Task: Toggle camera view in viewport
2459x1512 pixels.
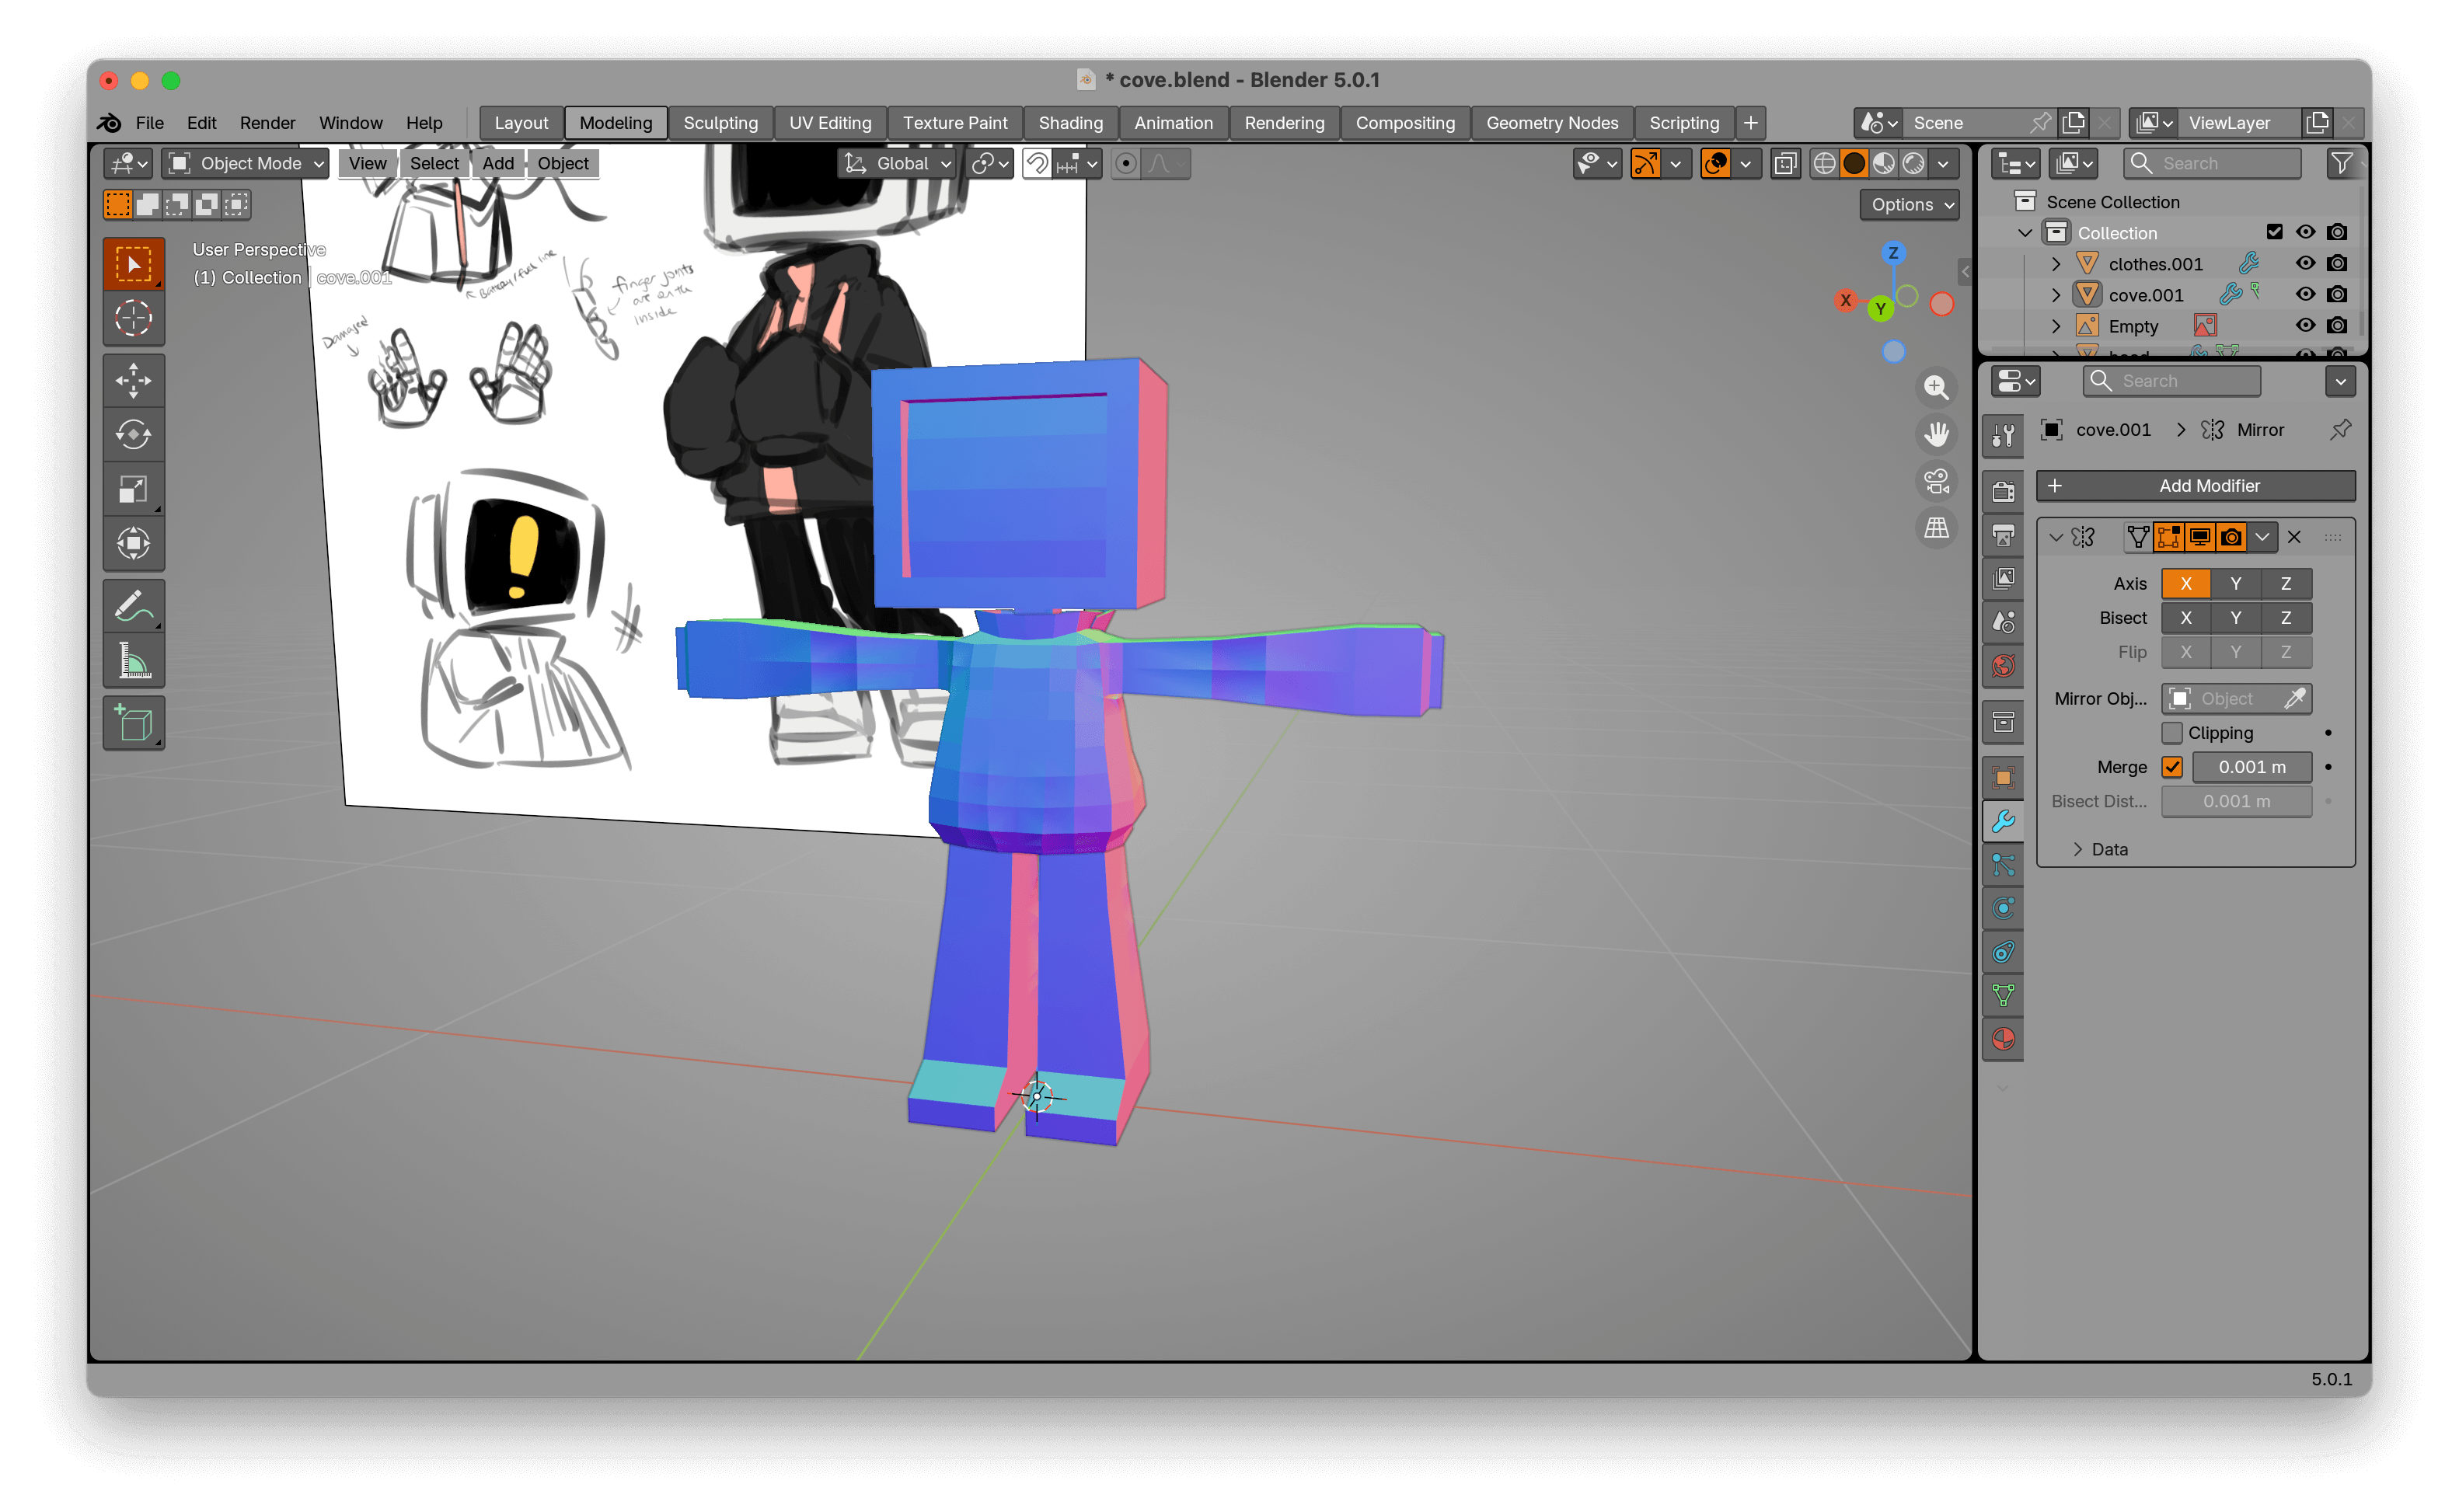Action: 1936,481
